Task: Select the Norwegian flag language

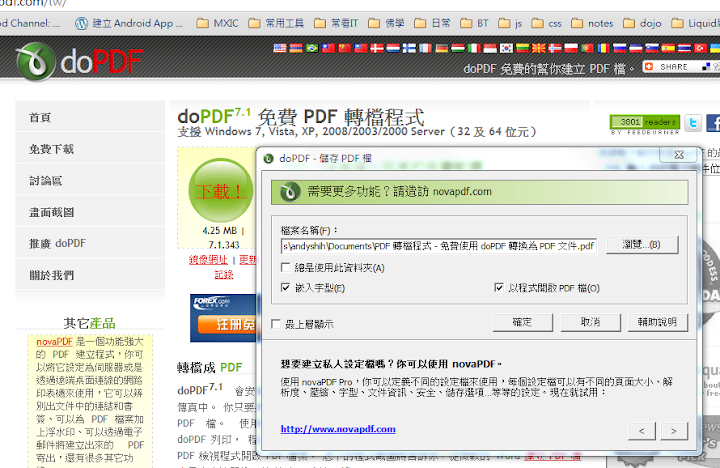Action: point(555,48)
